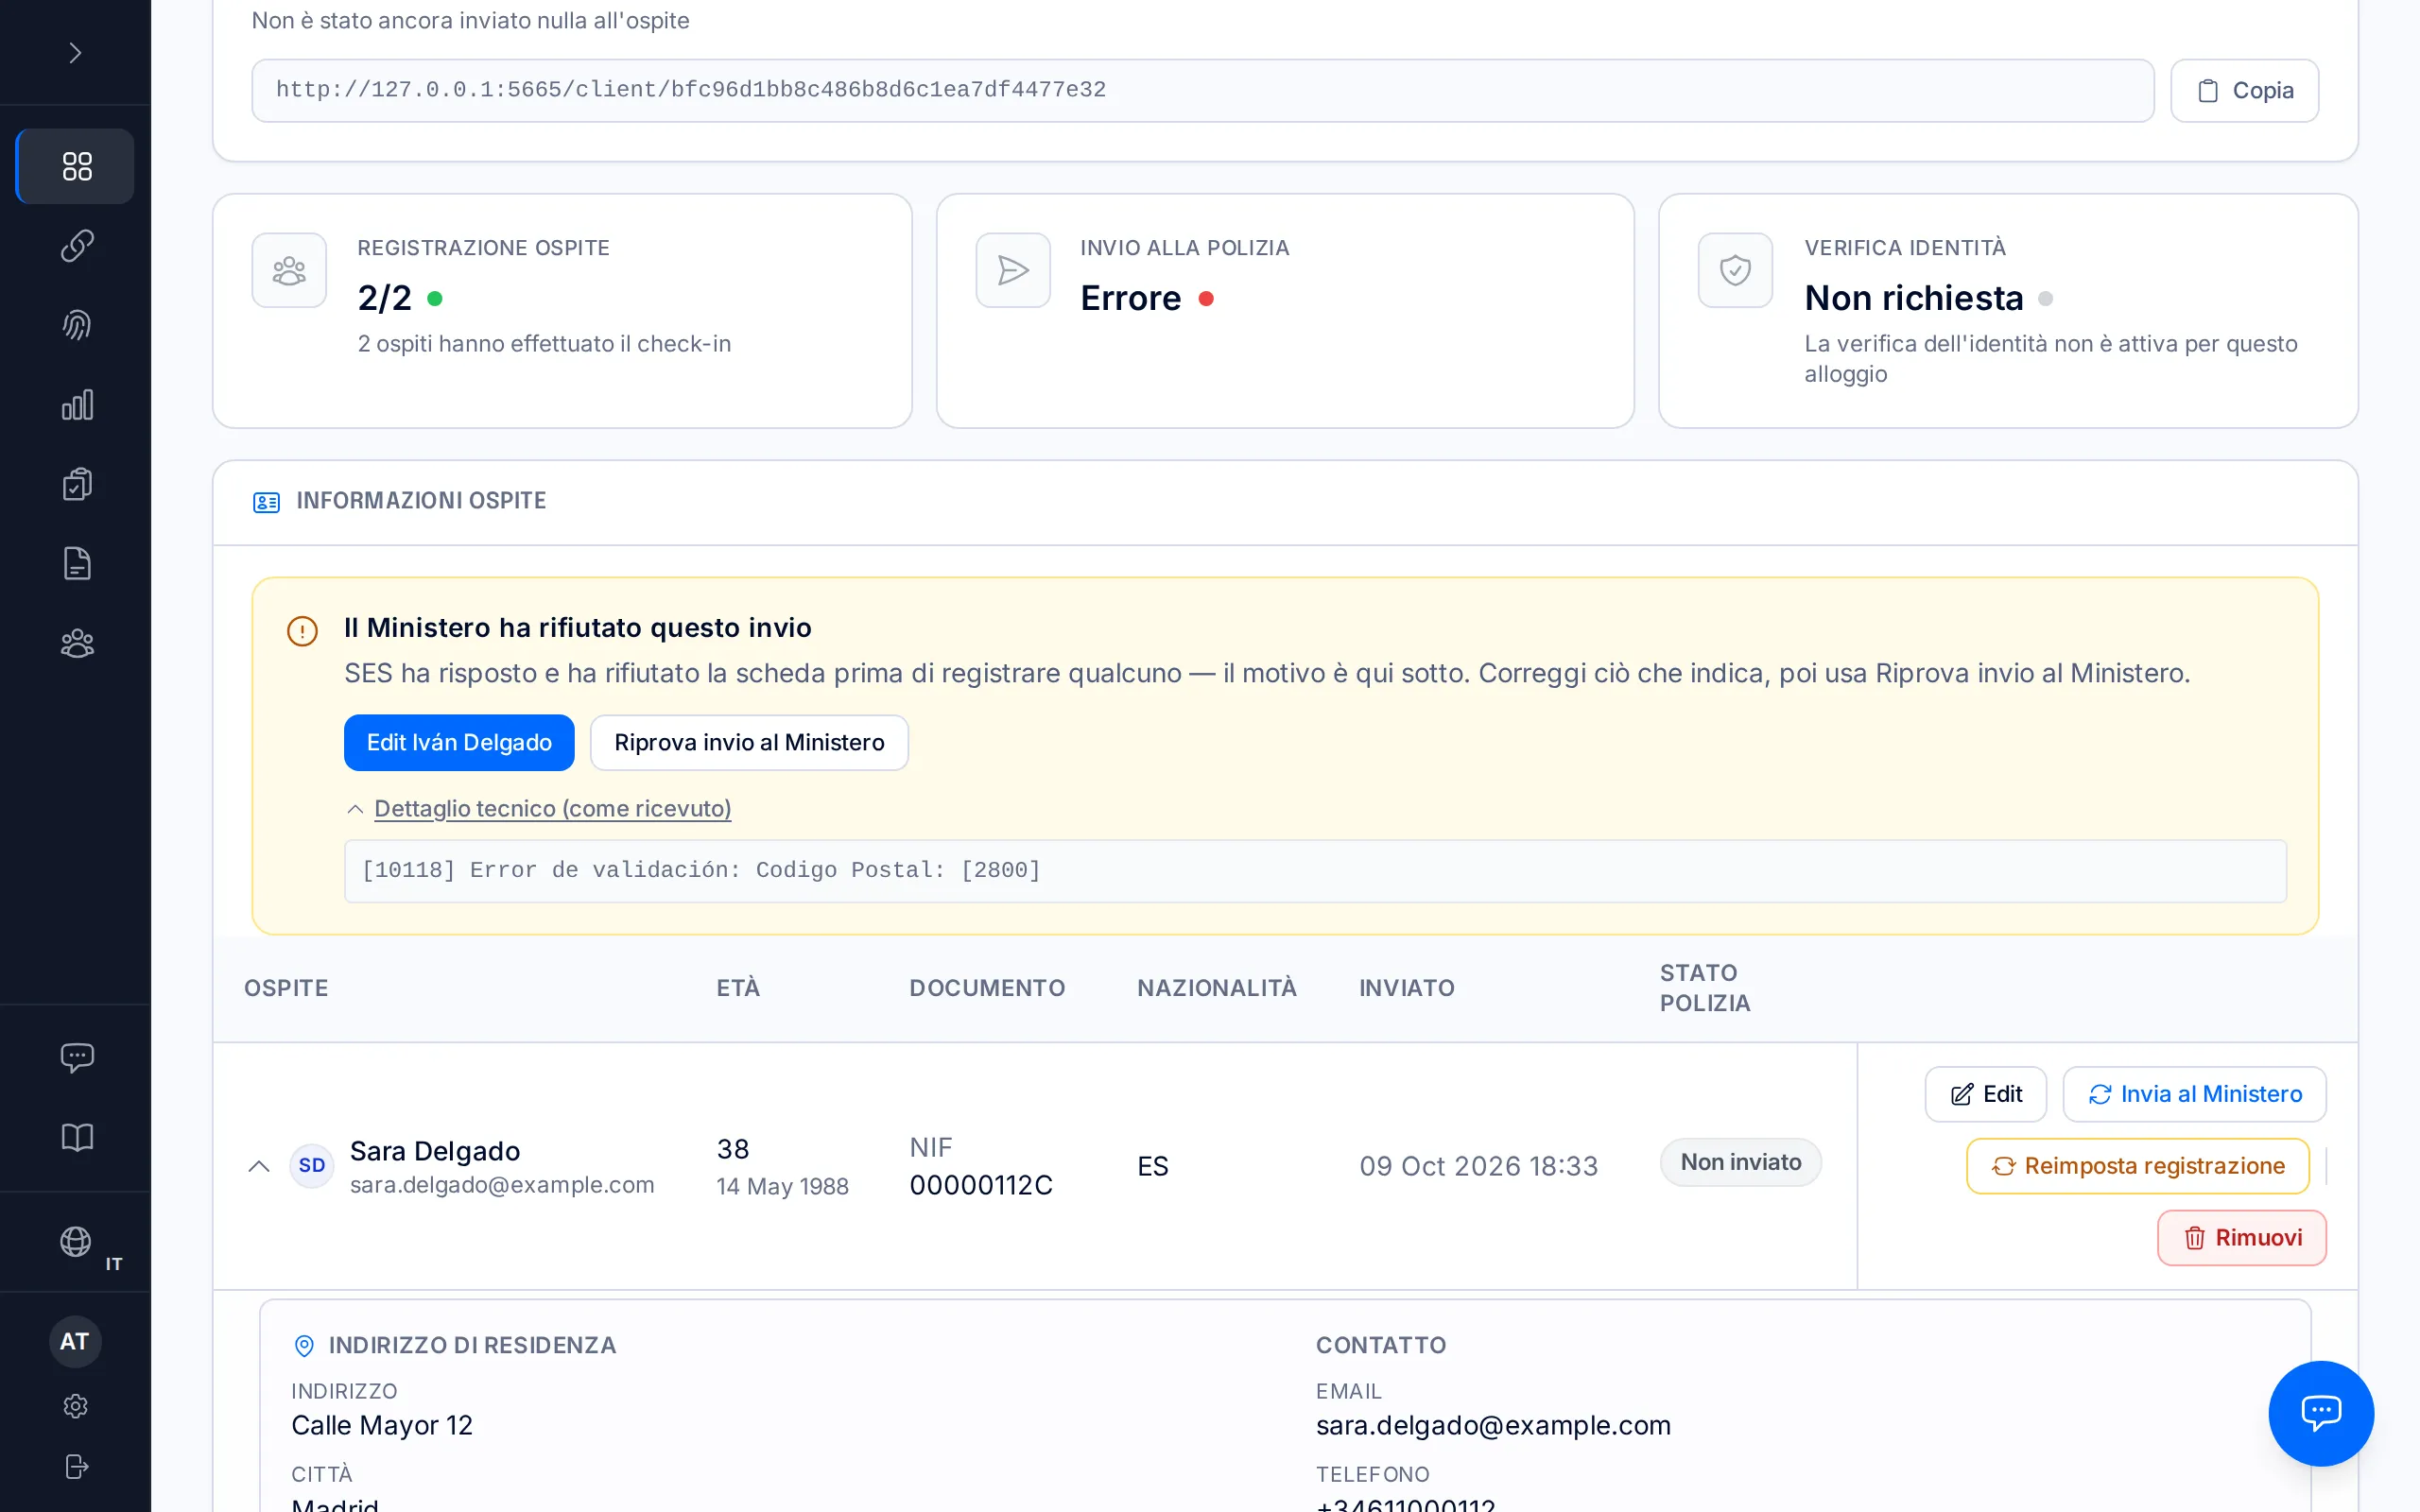Click the Invio alla polizia send icon
The image size is (2420, 1512).
click(x=1013, y=270)
